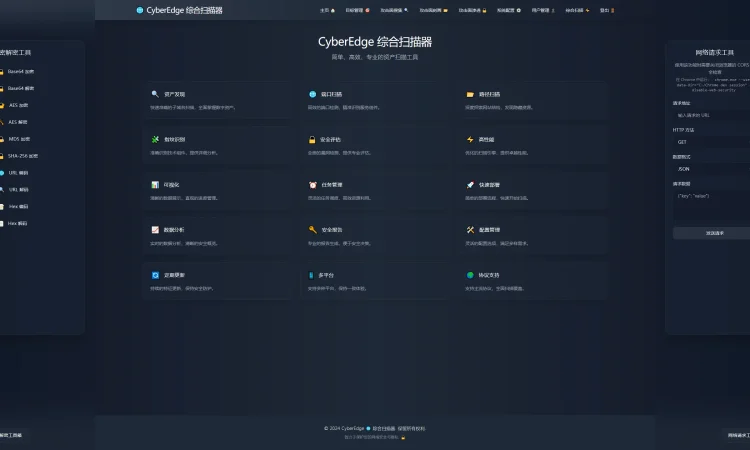Click the bar chart icon on 可视化 card
Screen dimensions: 750x450
point(155,185)
